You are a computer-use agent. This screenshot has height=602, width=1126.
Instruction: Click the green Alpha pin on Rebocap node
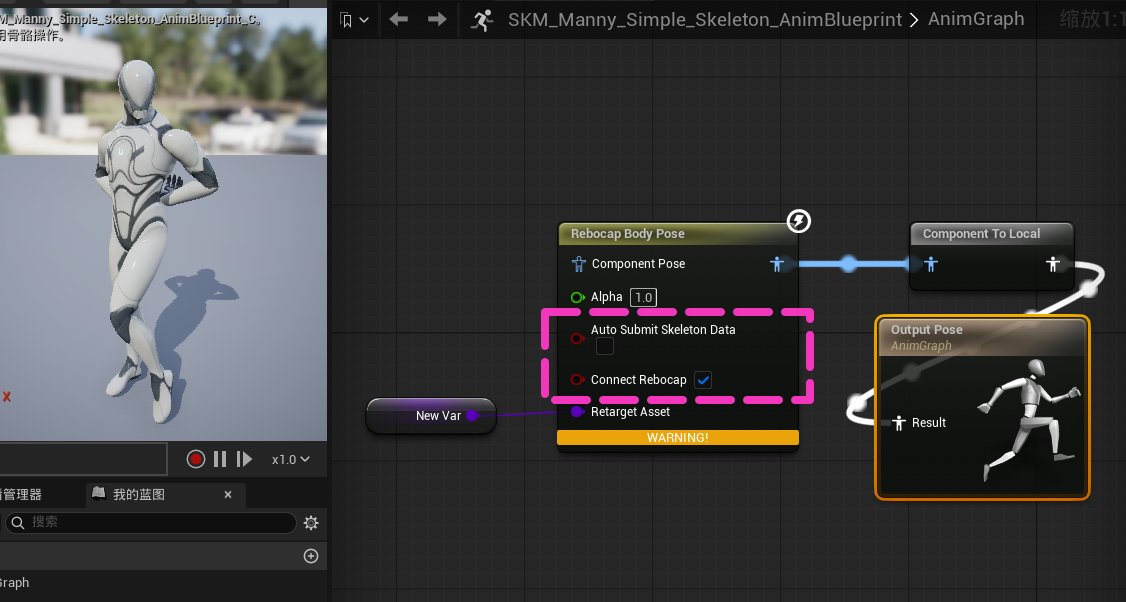577,297
